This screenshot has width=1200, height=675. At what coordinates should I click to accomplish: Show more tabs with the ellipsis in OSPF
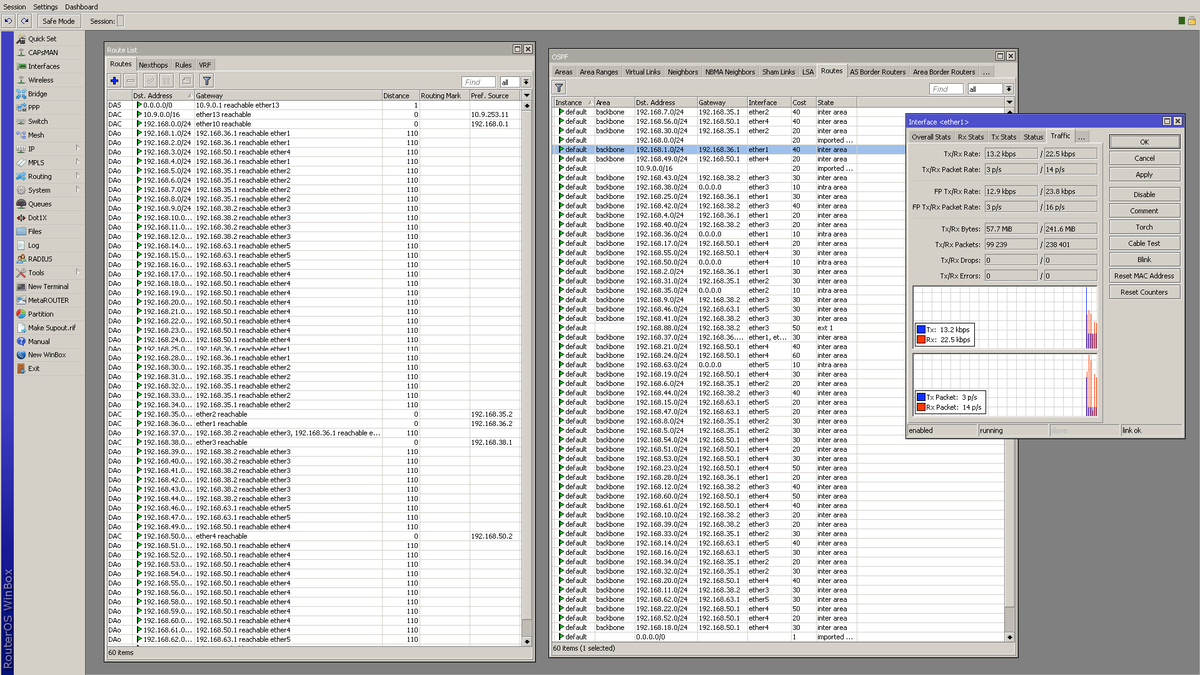[987, 72]
